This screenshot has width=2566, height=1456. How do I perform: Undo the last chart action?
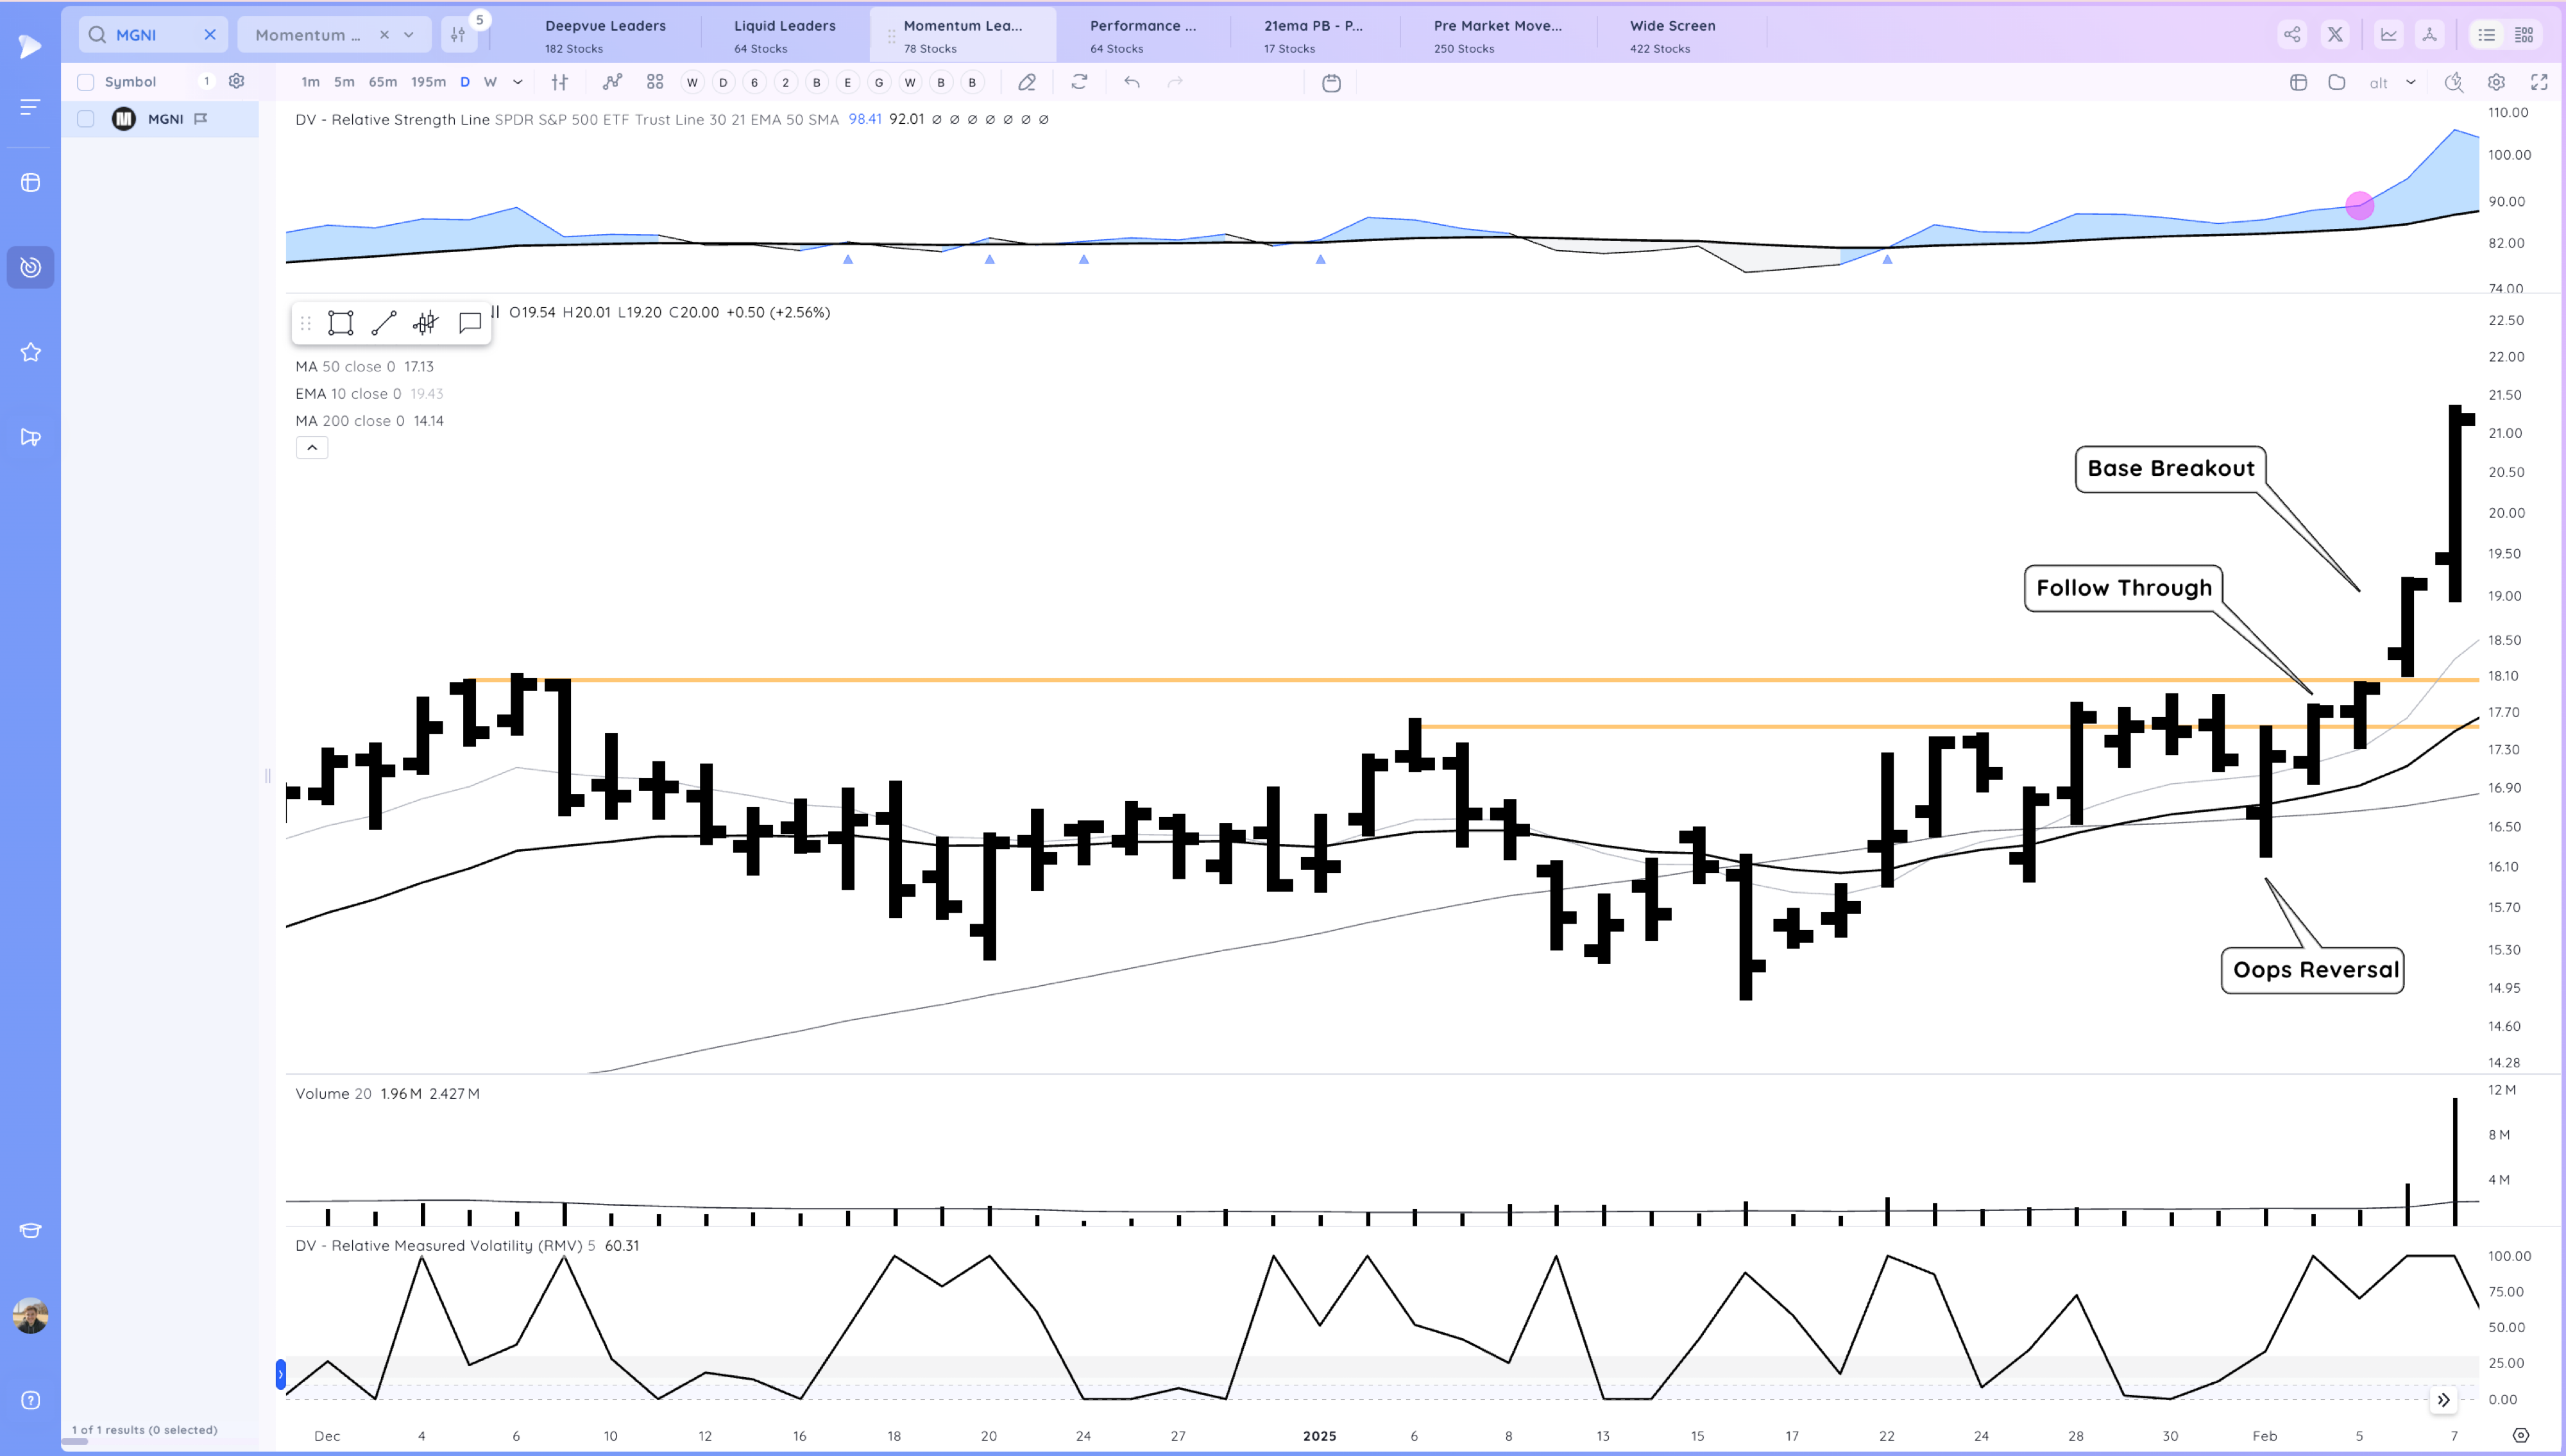tap(1132, 82)
